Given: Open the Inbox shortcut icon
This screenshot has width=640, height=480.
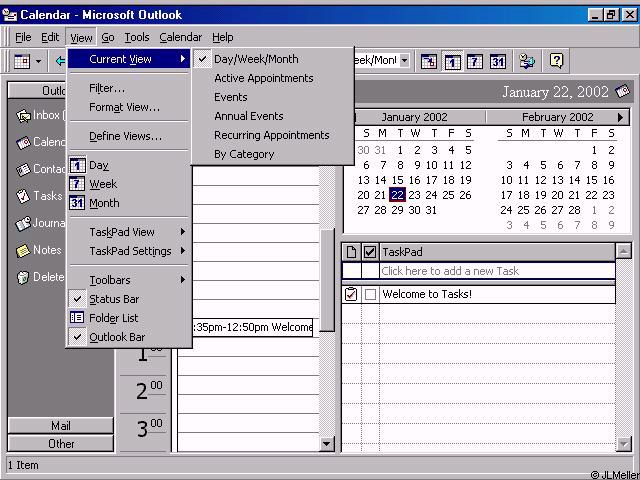Looking at the screenshot, I should coord(23,116).
